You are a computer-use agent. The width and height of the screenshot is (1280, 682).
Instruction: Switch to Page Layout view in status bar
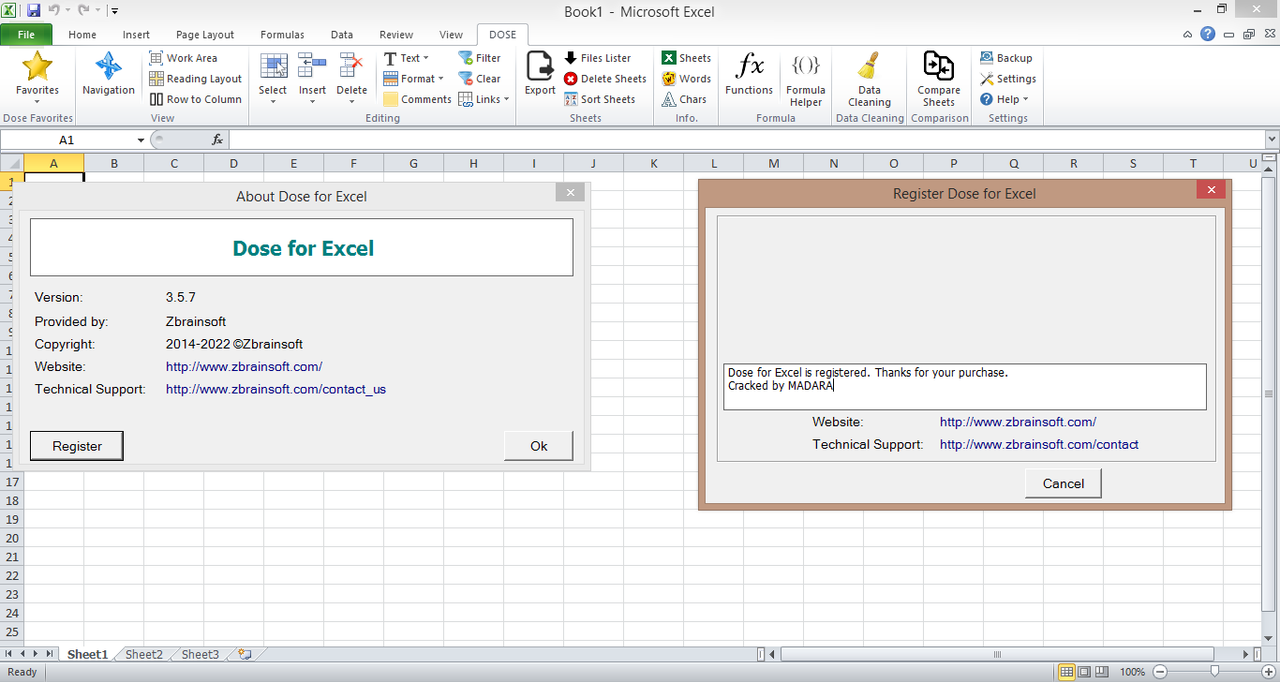point(1086,672)
